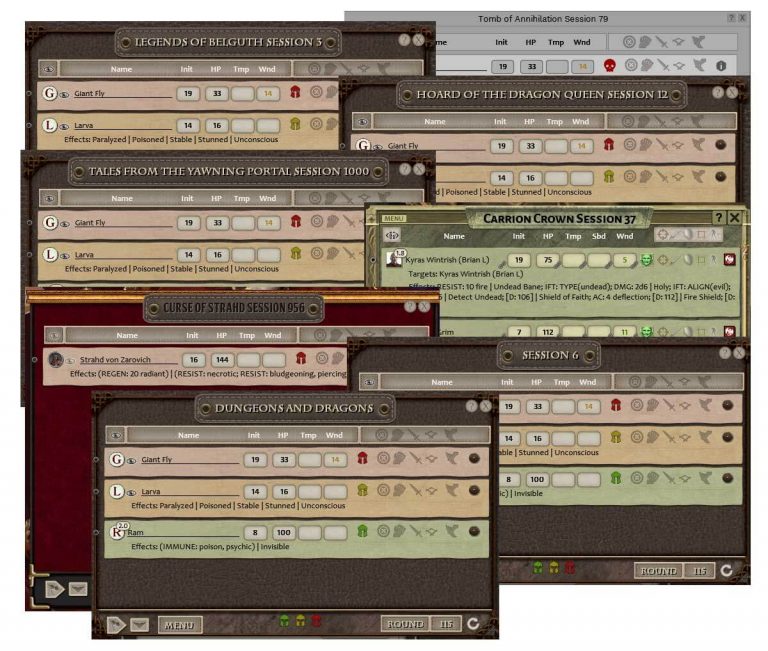The image size is (768, 651).
Task: Click Larva's Init value 14 in Dungeons and Dragons
Action: [255, 491]
